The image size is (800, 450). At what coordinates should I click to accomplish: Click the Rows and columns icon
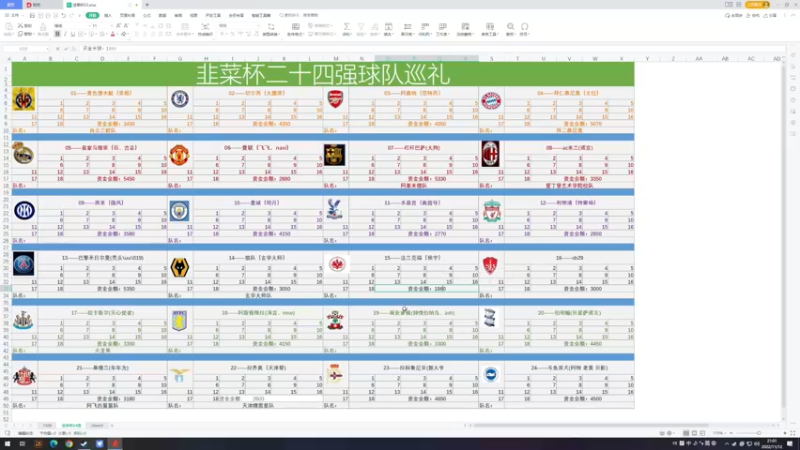point(425,27)
